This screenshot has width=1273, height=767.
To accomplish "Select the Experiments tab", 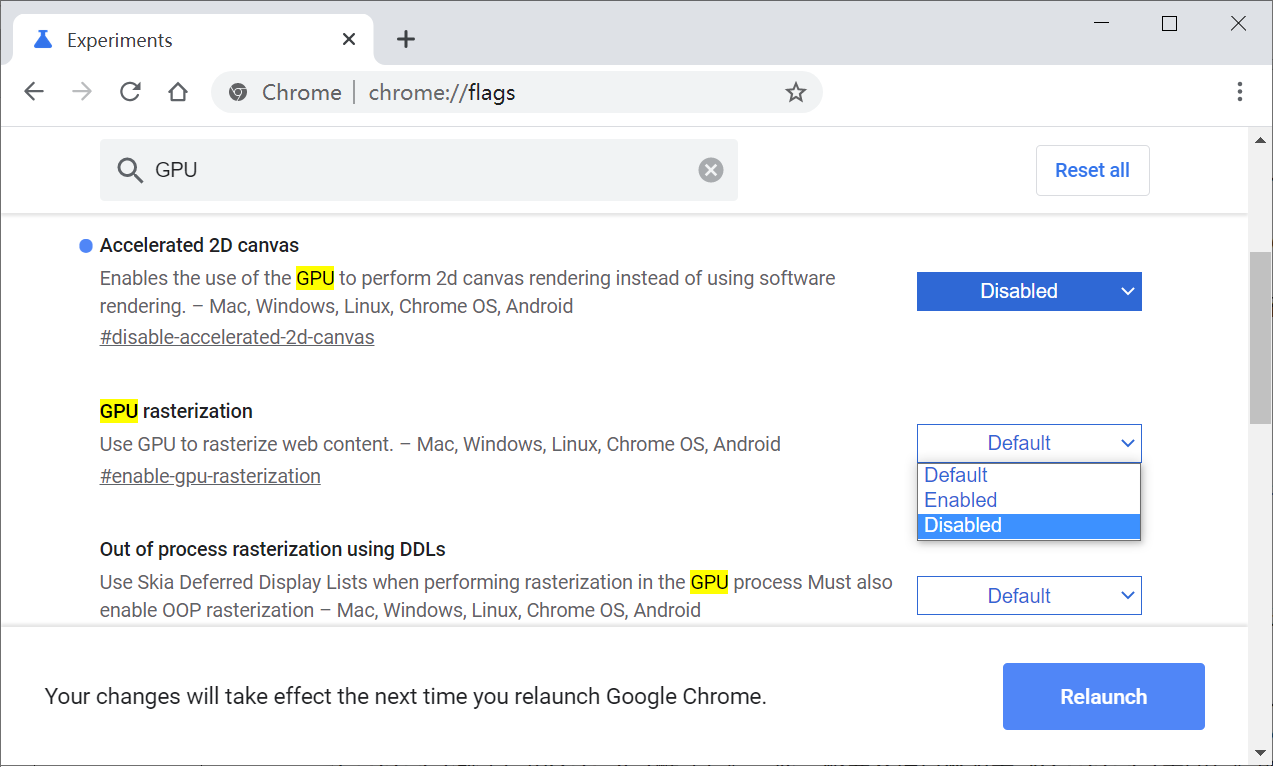I will [x=192, y=39].
